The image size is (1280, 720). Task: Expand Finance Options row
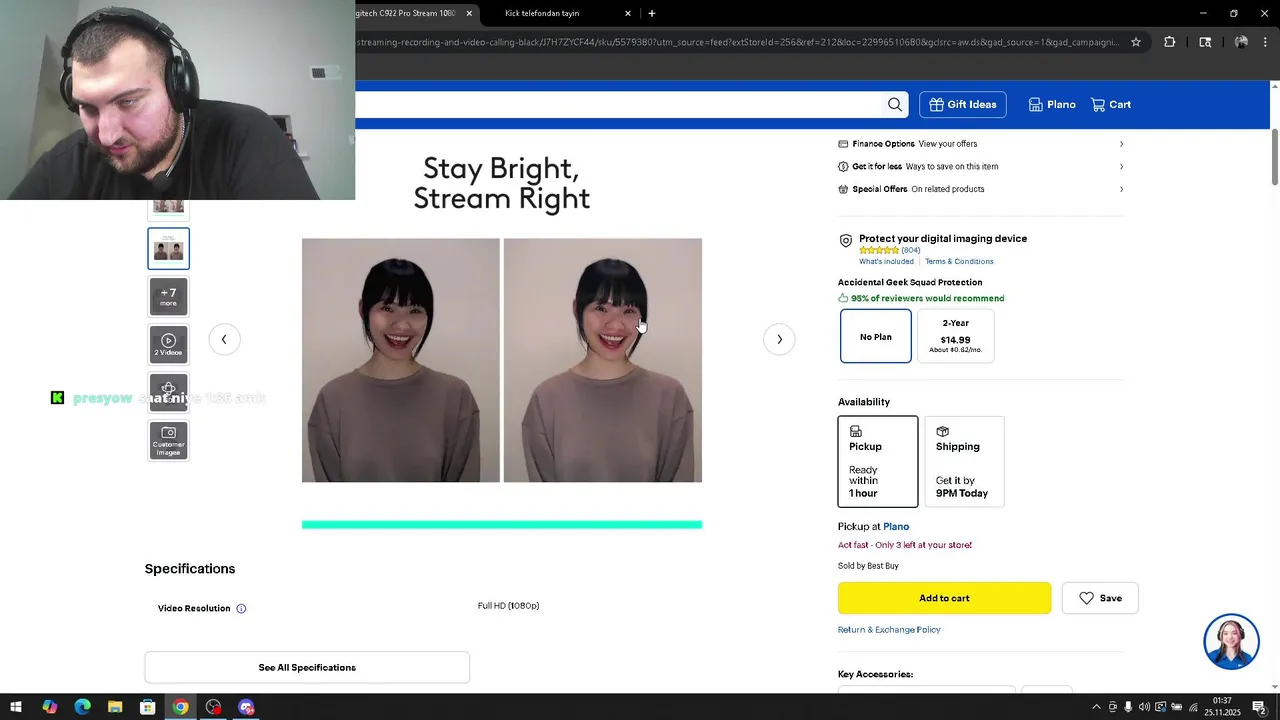(980, 144)
